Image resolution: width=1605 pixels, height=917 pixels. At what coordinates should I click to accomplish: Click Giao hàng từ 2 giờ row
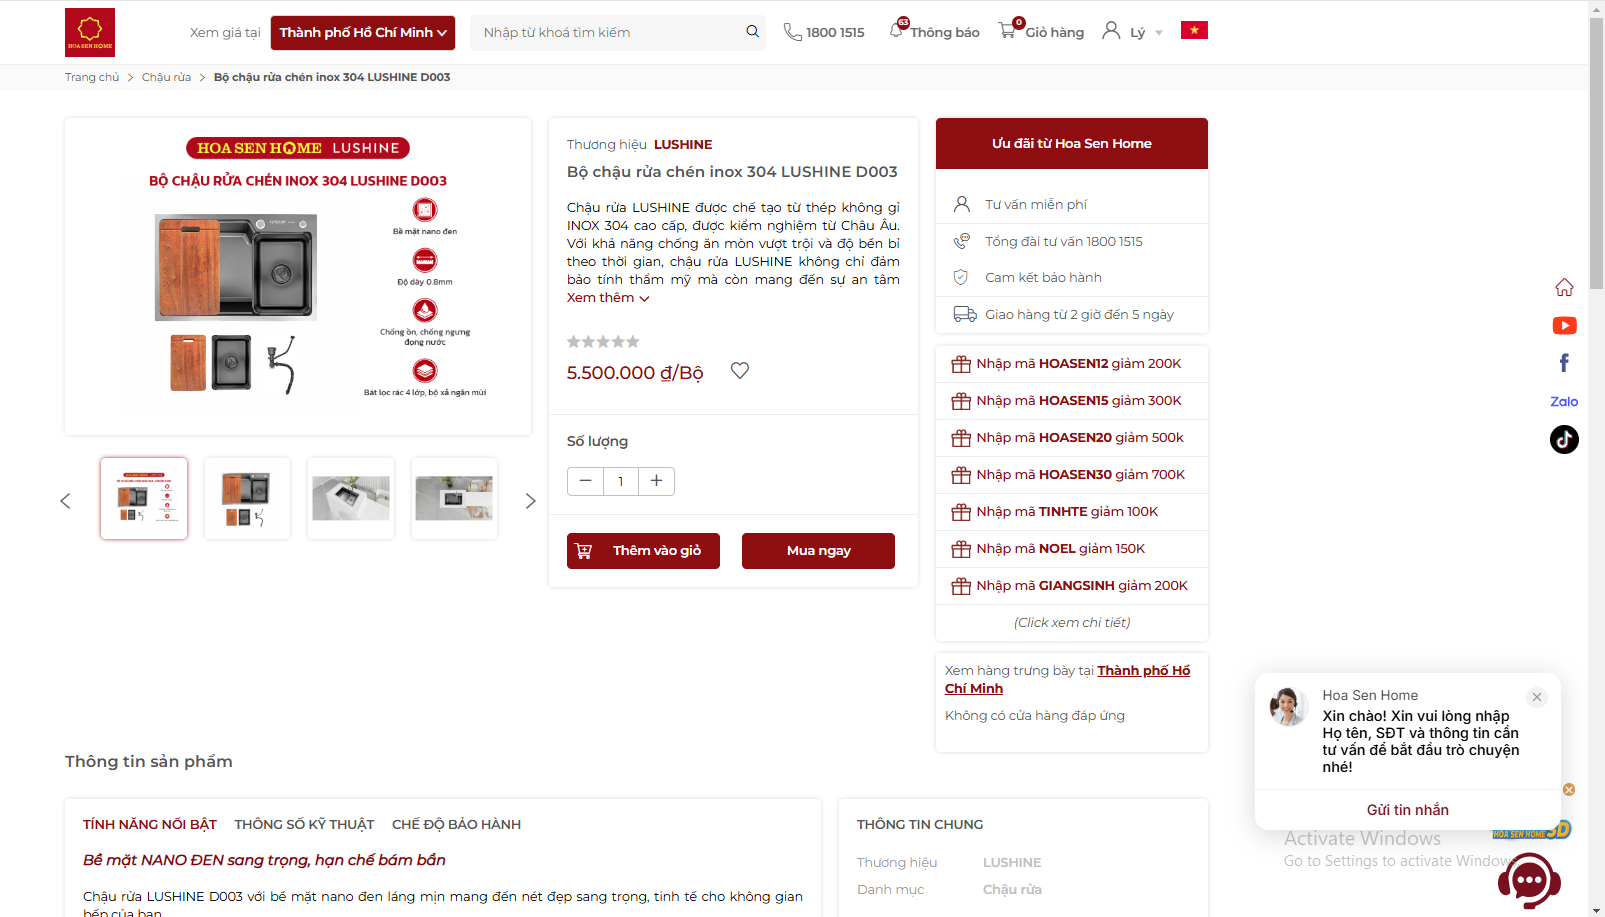1072,314
